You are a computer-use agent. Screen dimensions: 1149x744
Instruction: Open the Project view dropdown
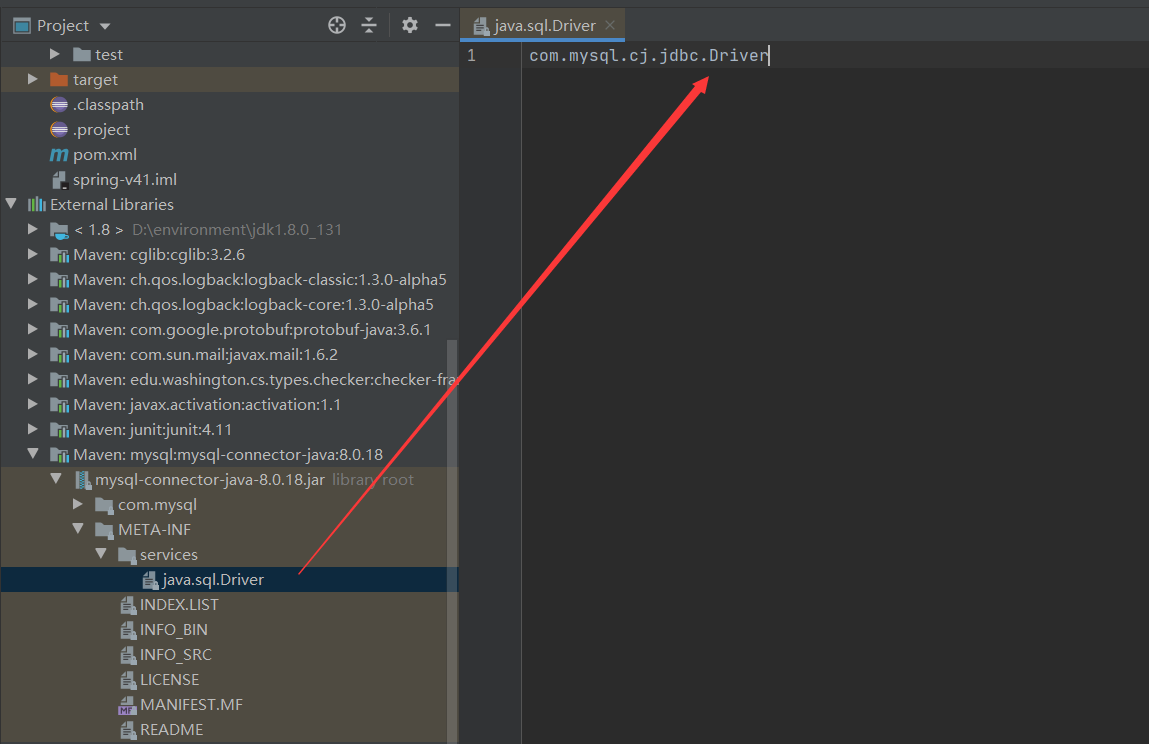pyautogui.click(x=105, y=26)
